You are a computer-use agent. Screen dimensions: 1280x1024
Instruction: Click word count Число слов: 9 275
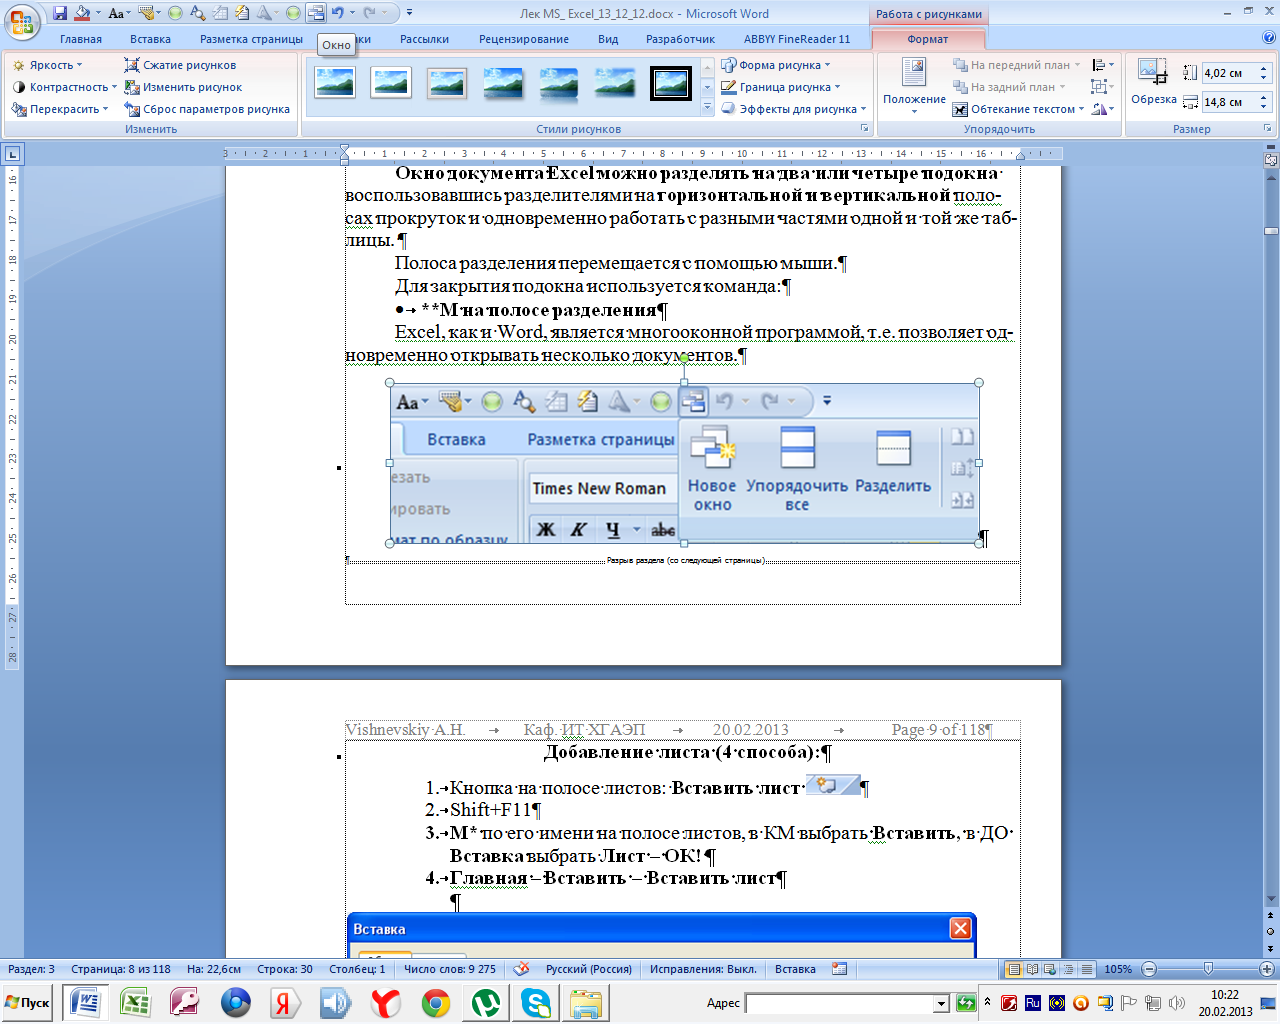pos(450,969)
